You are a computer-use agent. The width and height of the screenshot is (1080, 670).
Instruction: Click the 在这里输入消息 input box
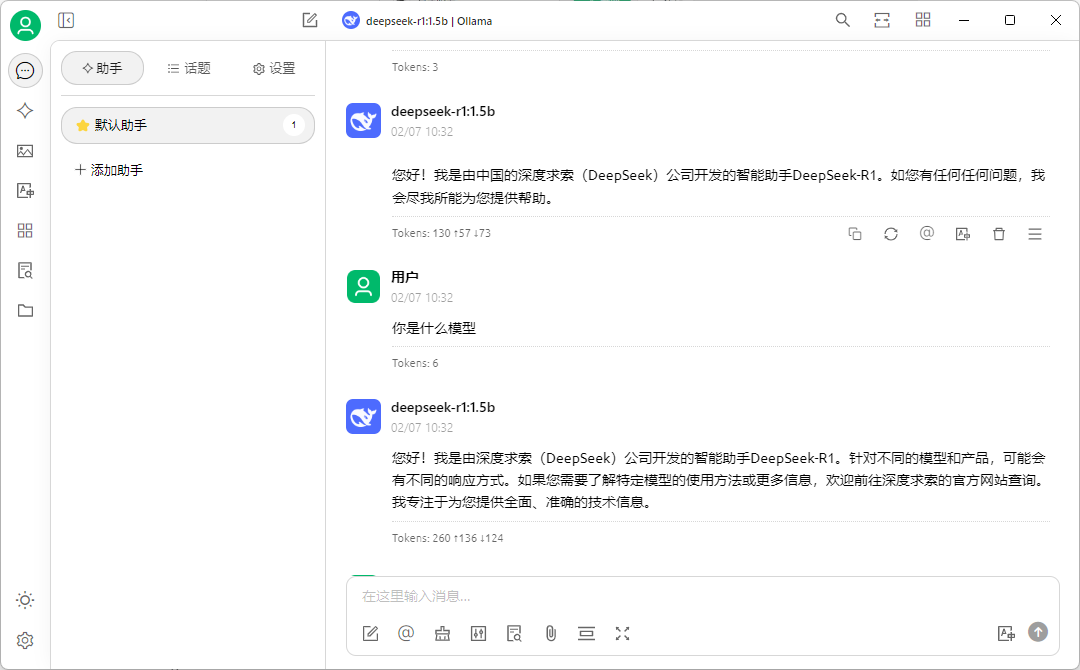[x=703, y=596]
